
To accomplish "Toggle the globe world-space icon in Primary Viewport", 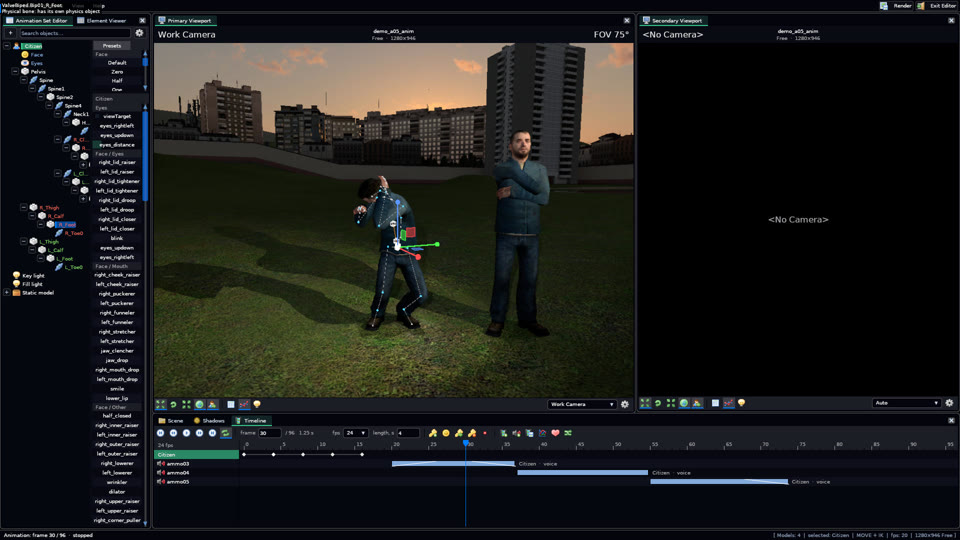I will click(x=199, y=404).
